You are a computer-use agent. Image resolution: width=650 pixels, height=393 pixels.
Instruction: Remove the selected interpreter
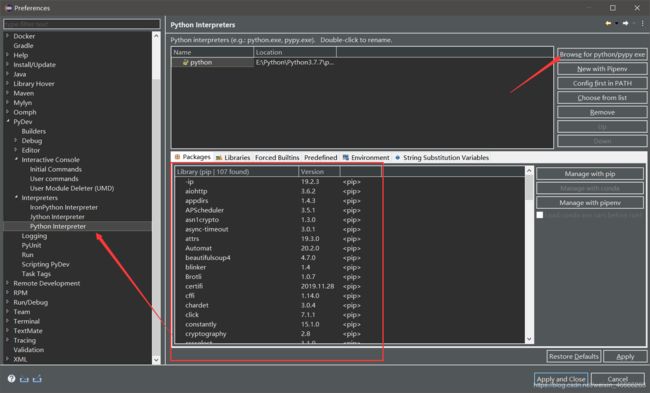[x=602, y=112]
